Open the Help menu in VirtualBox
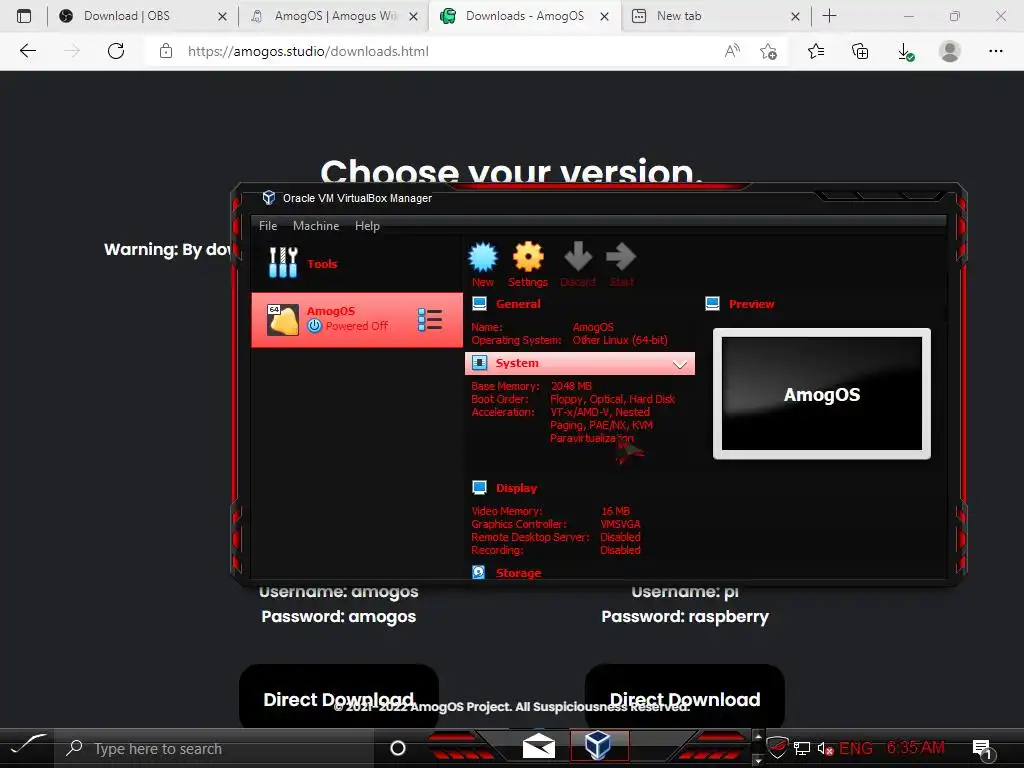1024x768 pixels. tap(367, 225)
